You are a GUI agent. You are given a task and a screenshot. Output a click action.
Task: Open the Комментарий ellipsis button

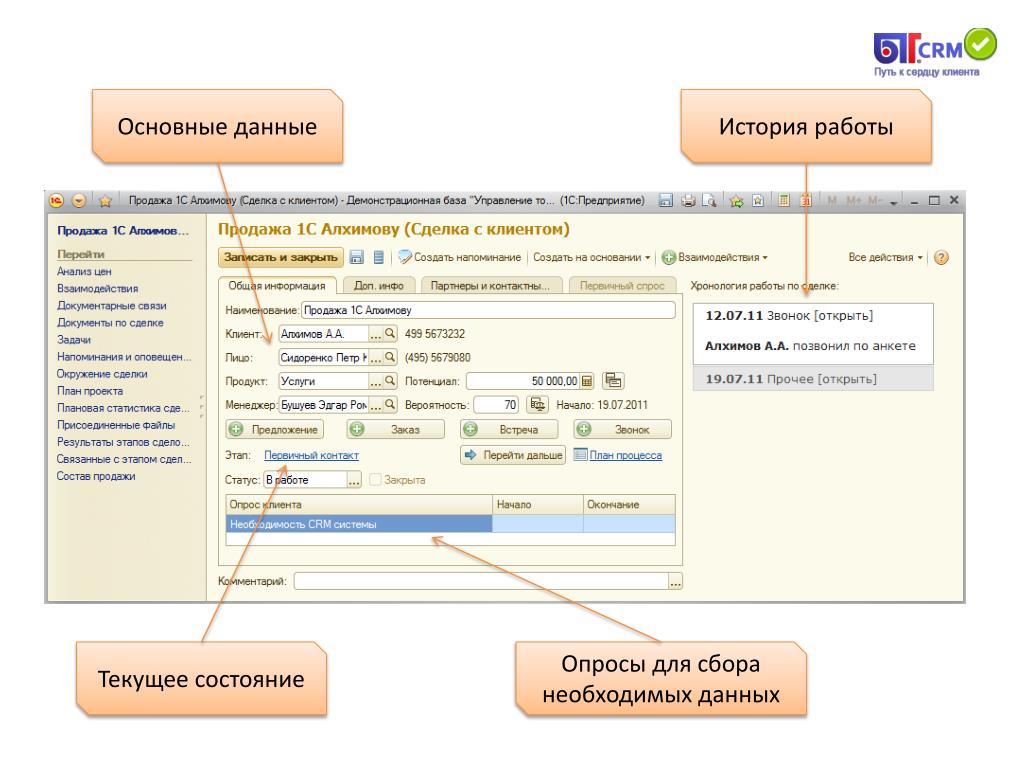(x=675, y=581)
